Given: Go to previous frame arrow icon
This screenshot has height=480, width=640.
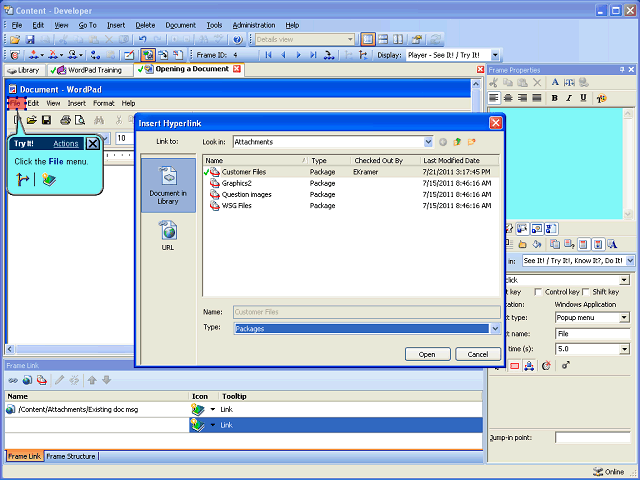Looking at the screenshot, I should point(283,55).
